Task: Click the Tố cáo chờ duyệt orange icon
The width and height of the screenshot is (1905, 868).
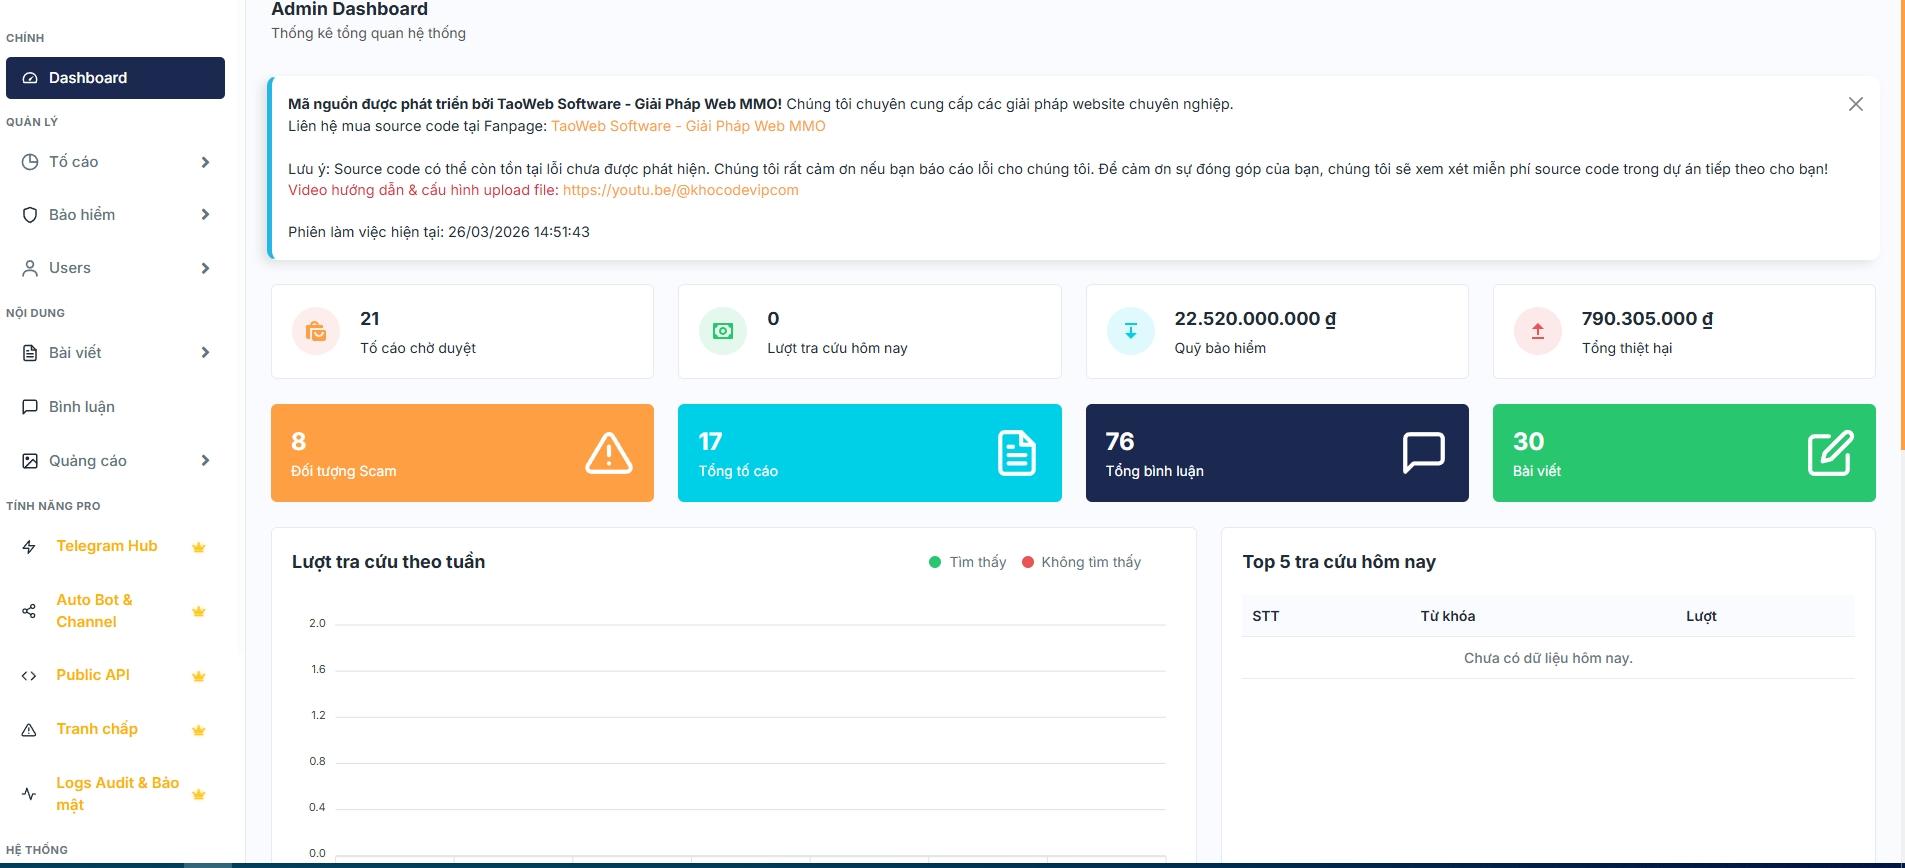Action: [x=316, y=332]
